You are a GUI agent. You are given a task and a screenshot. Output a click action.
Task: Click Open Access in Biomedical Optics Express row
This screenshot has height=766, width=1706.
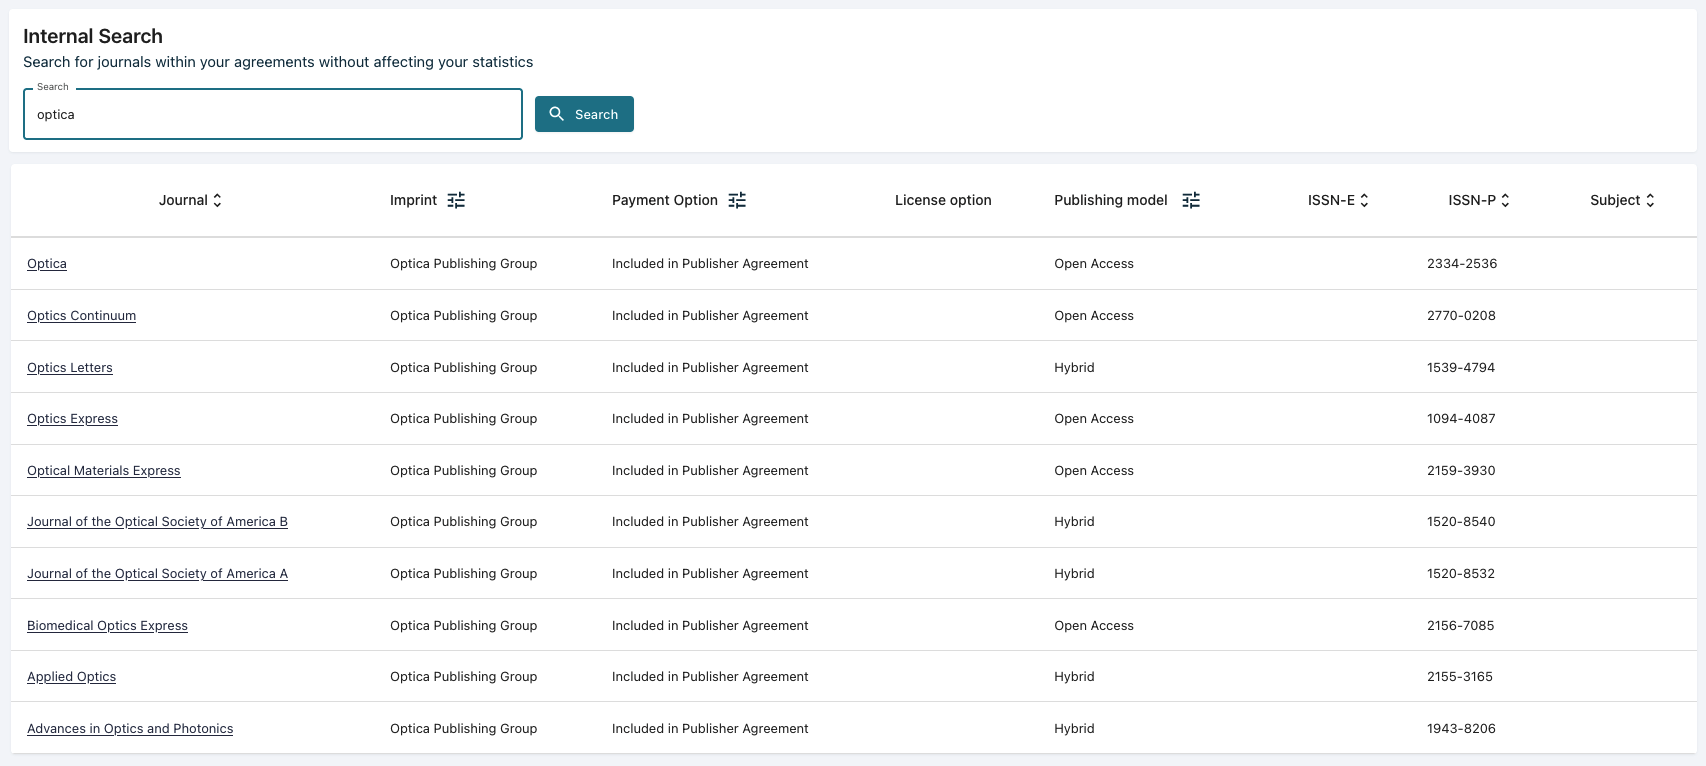click(x=1094, y=626)
